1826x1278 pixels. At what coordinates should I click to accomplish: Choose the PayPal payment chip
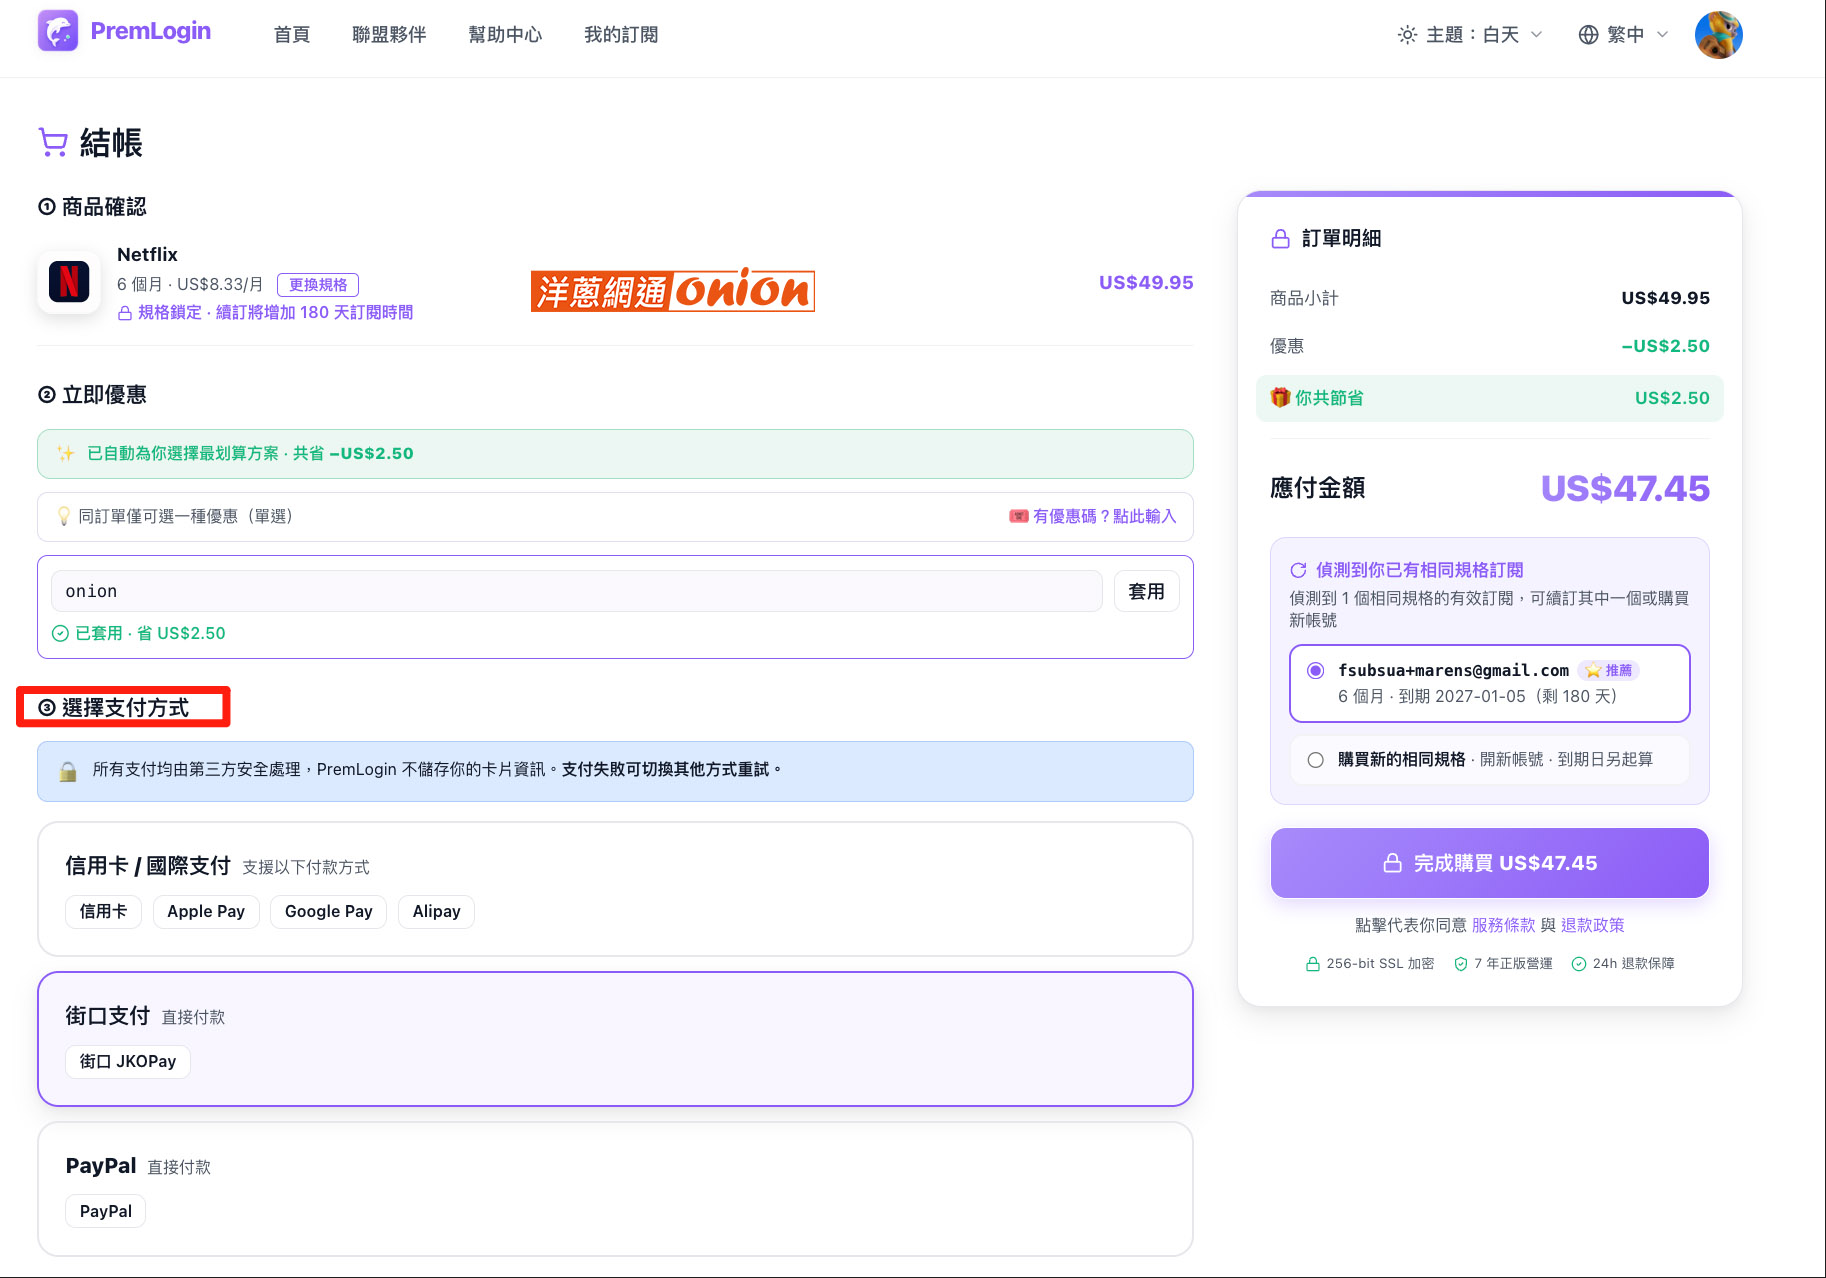click(106, 1211)
